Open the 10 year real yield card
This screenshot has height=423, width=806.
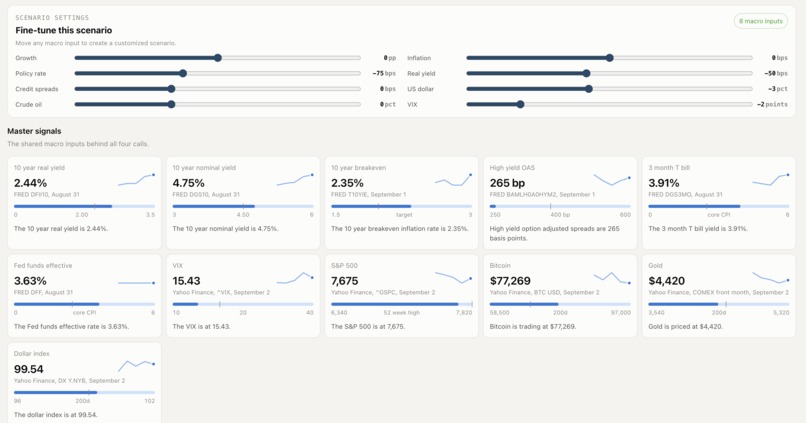coord(84,203)
